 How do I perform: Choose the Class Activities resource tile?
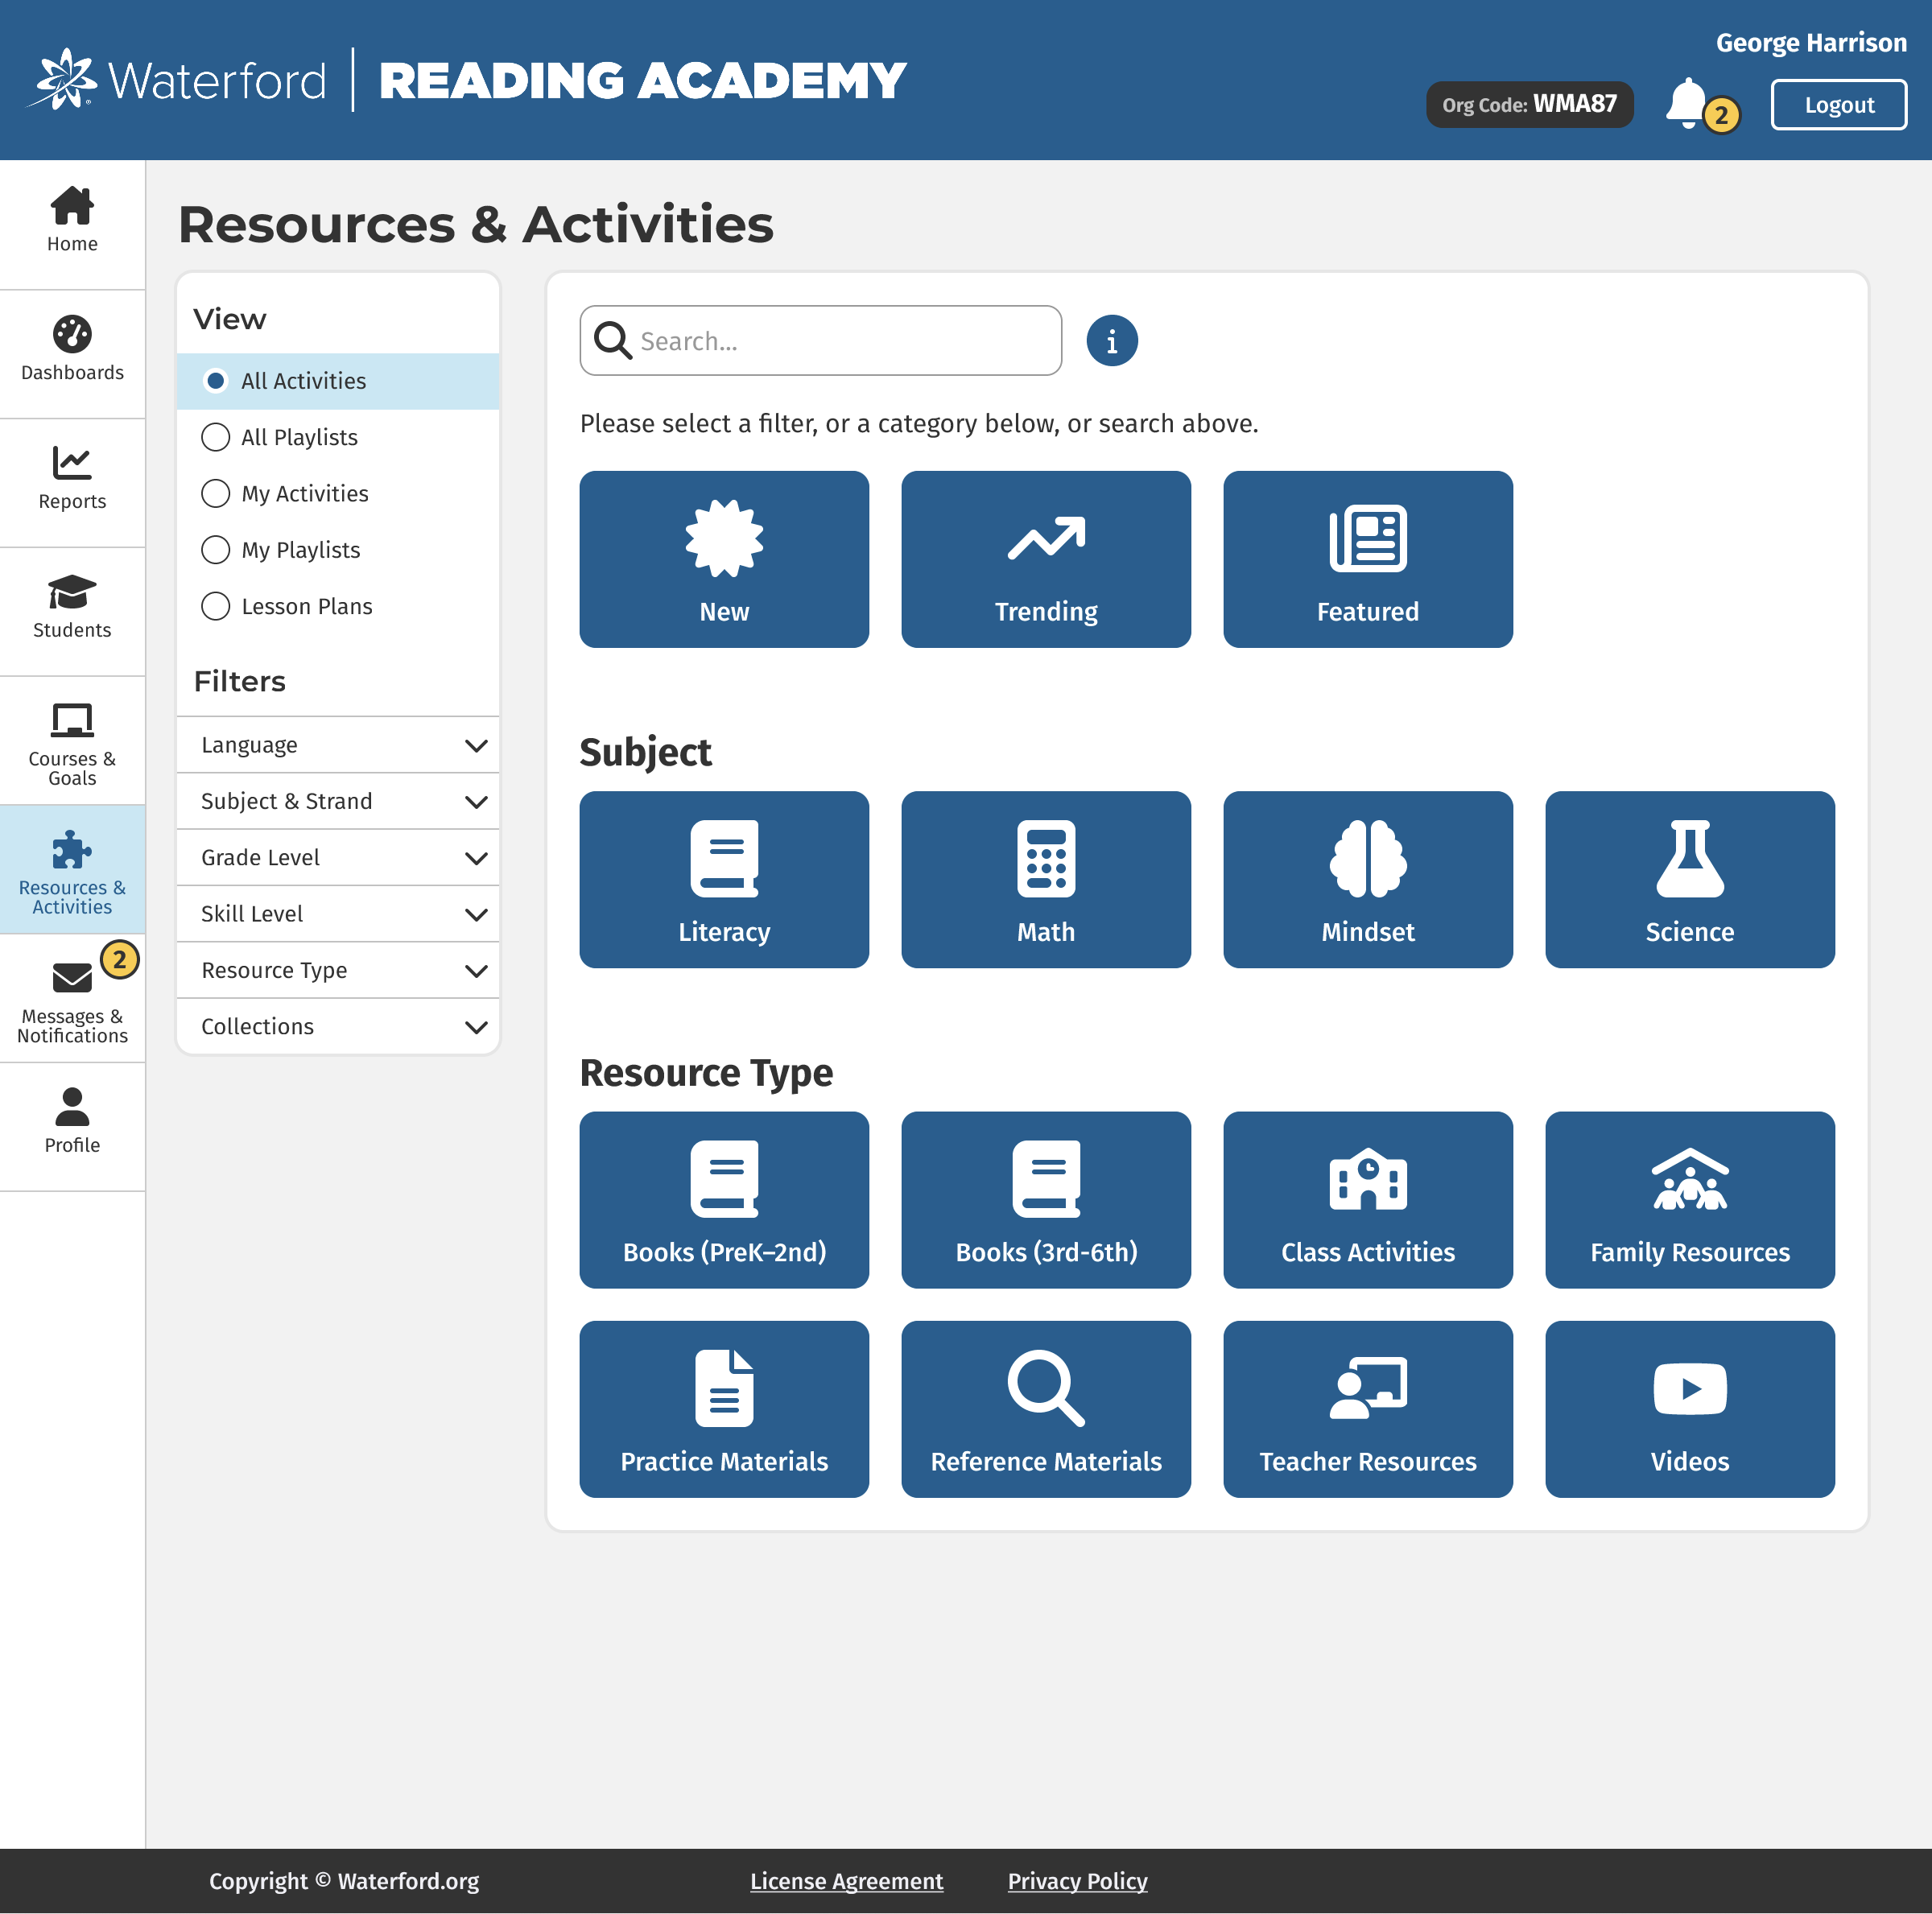[1367, 1199]
